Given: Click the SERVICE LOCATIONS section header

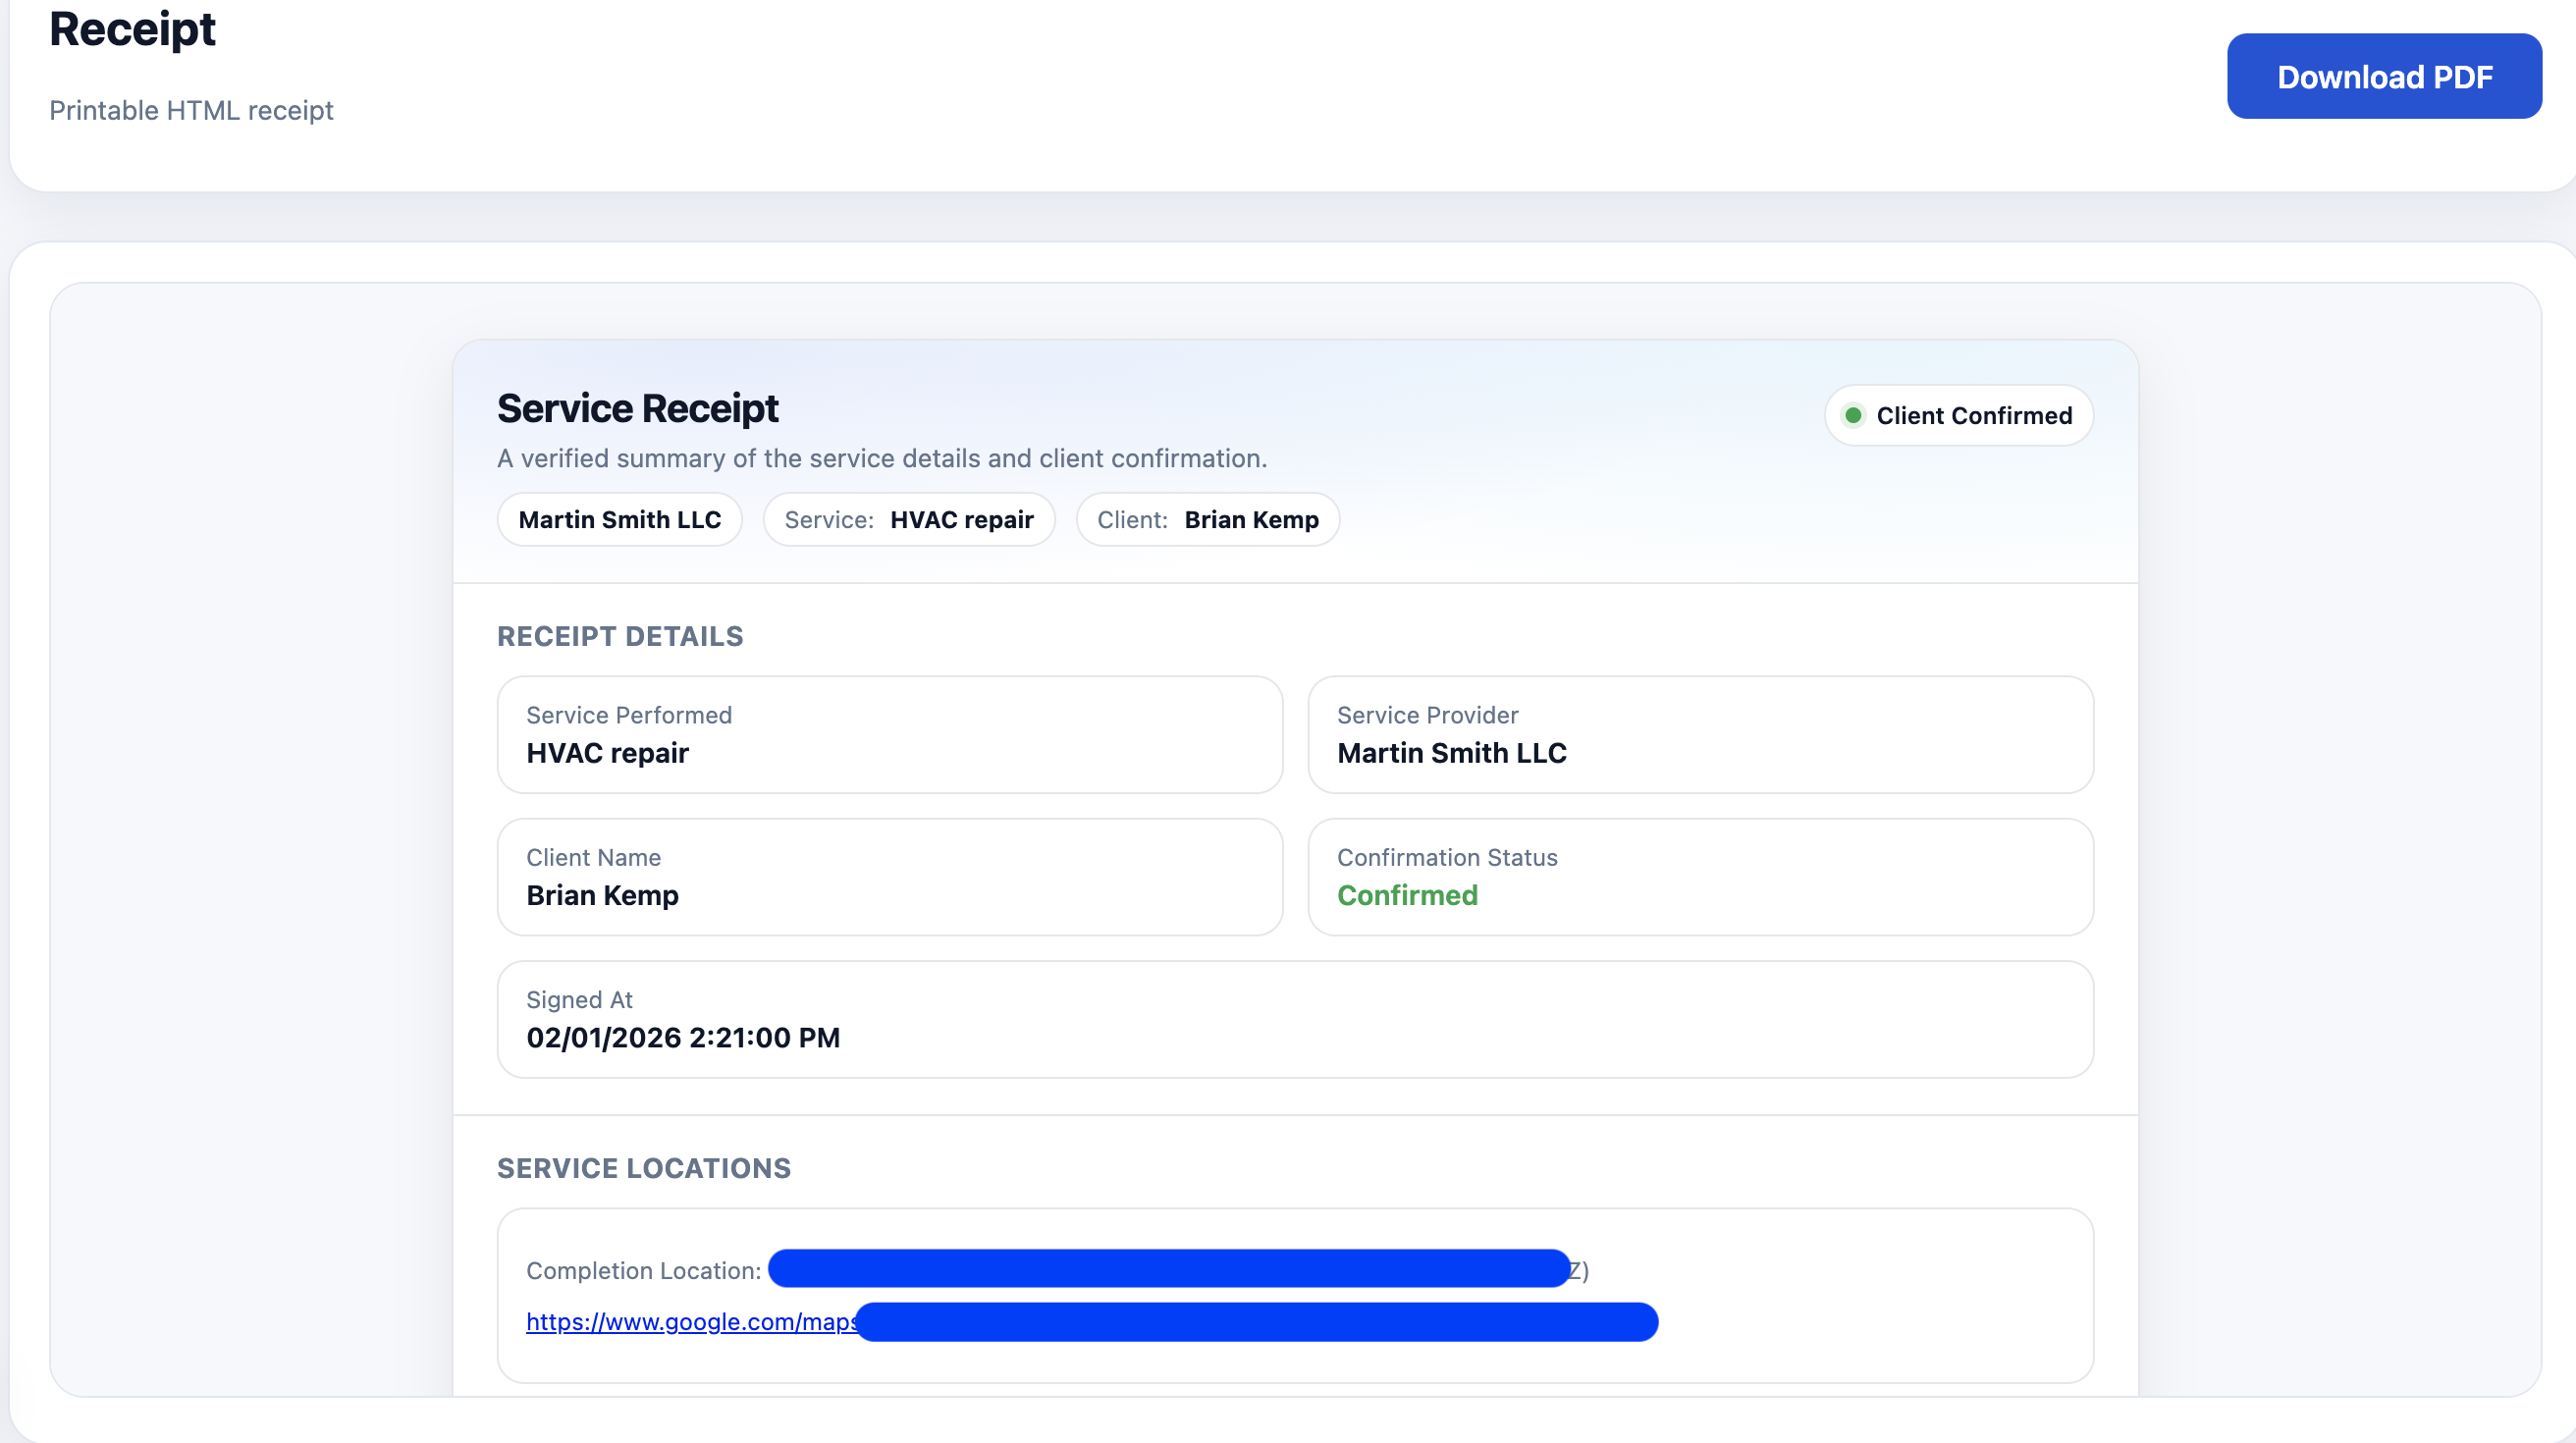Looking at the screenshot, I should (x=643, y=1168).
